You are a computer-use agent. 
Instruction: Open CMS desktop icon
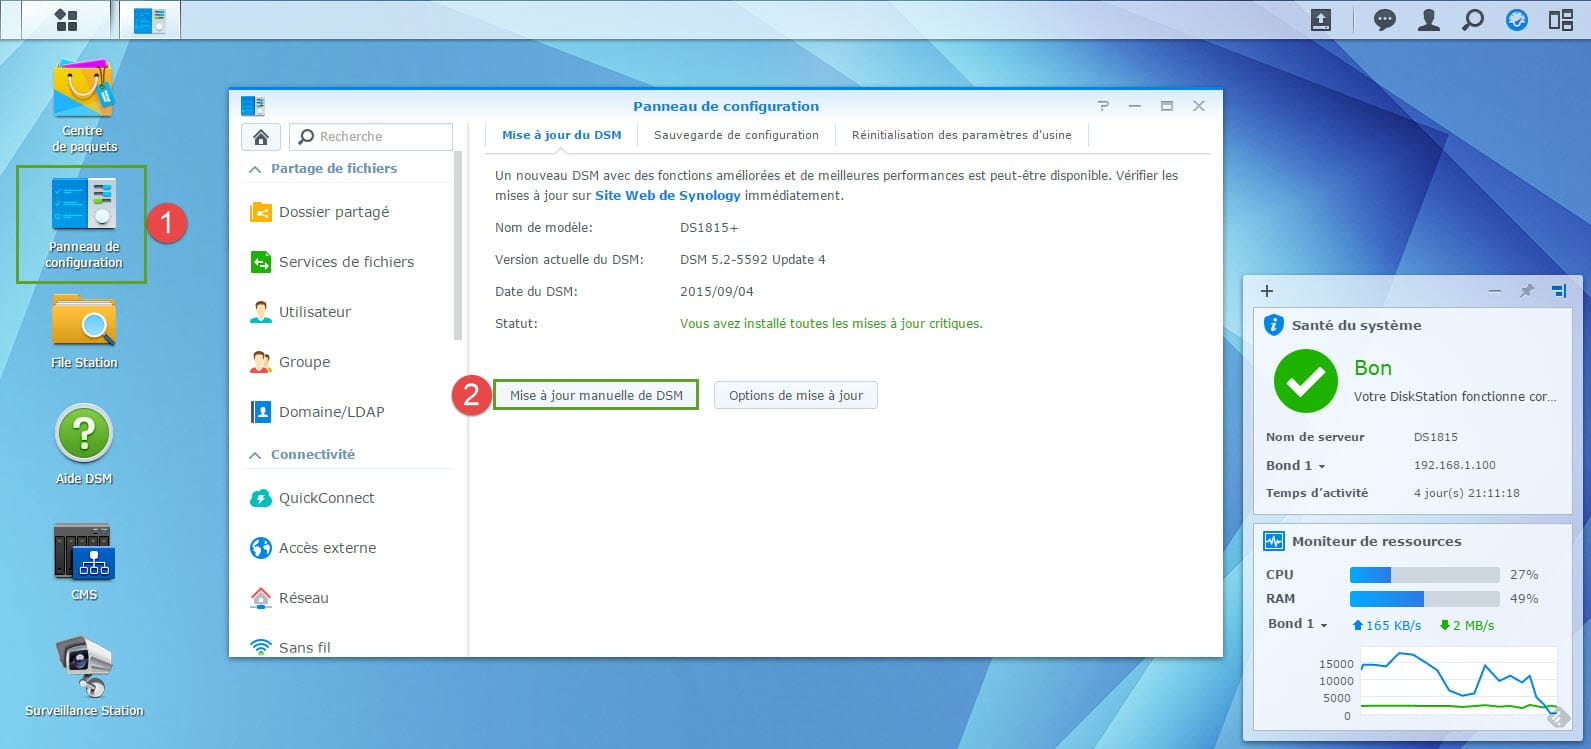[84, 562]
